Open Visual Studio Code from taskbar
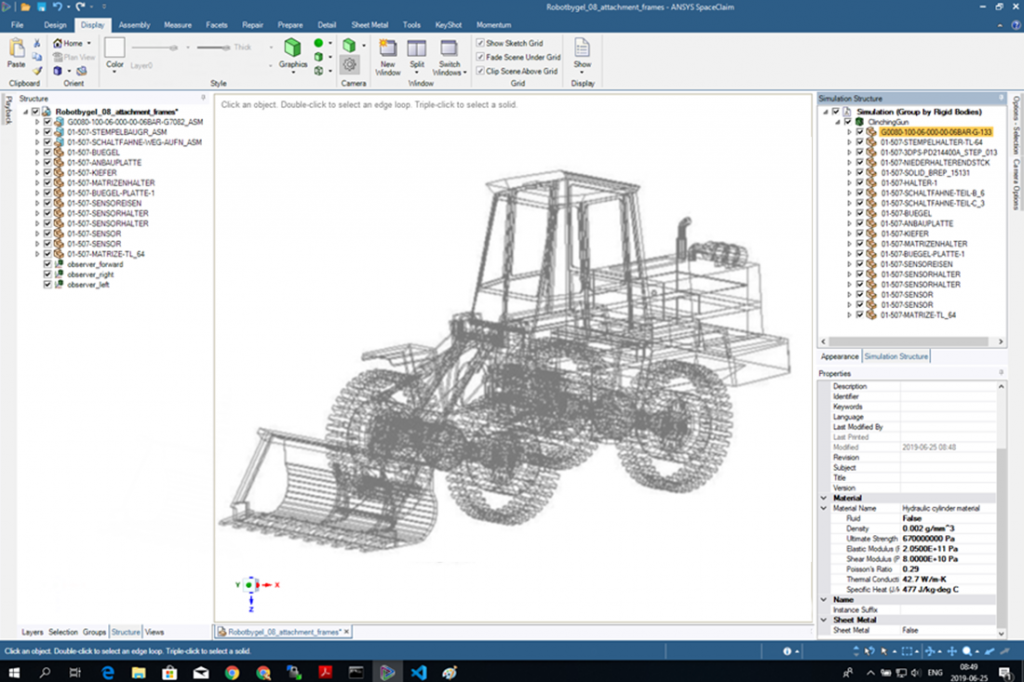The image size is (1024, 682). [419, 672]
